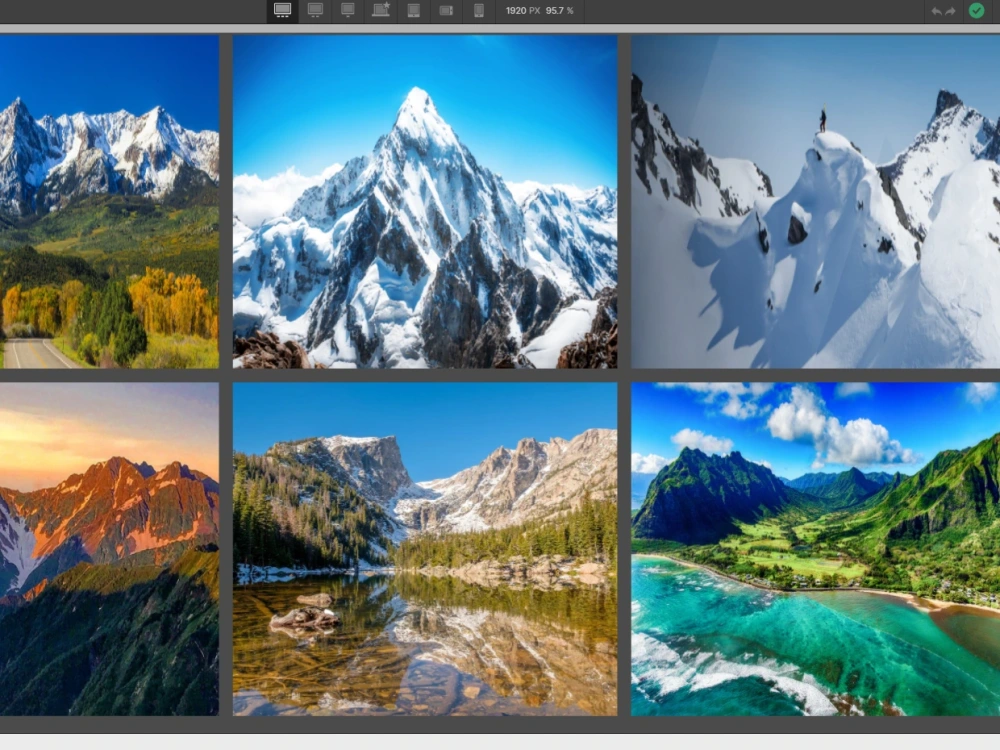
Task: Adjust the 95.7 % zoom control
Action: click(558, 12)
